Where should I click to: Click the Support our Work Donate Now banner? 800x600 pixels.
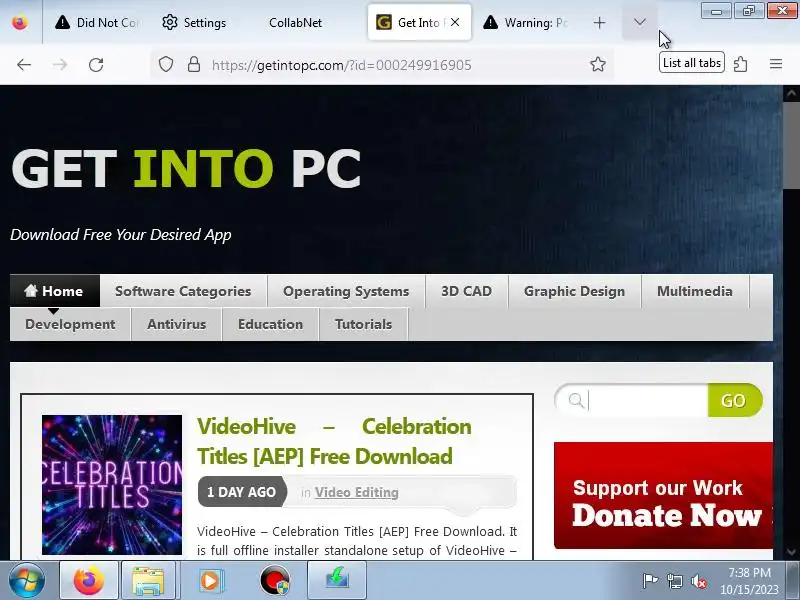click(x=663, y=495)
